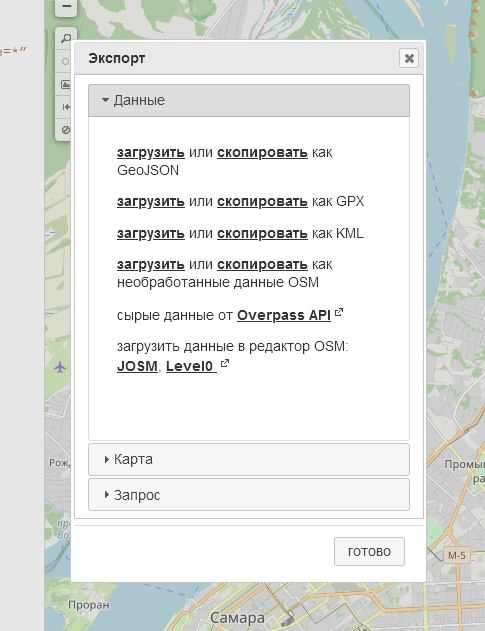Click the Проран label on the map
This screenshot has height=631, width=485.
pyautogui.click(x=89, y=605)
